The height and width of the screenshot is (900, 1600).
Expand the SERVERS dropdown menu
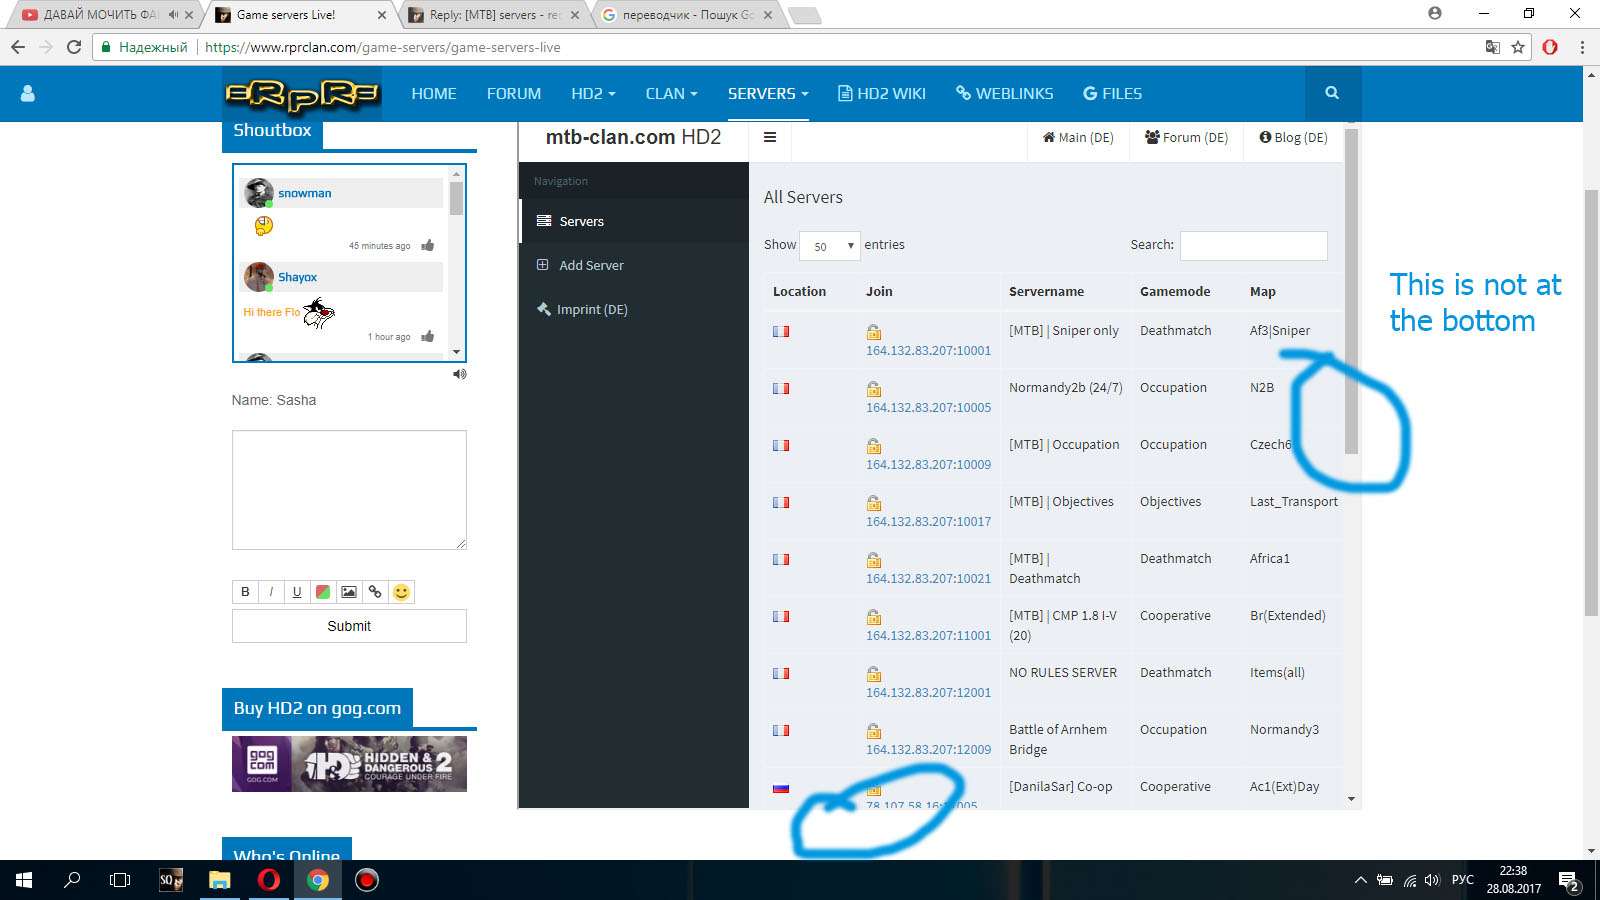click(x=767, y=93)
